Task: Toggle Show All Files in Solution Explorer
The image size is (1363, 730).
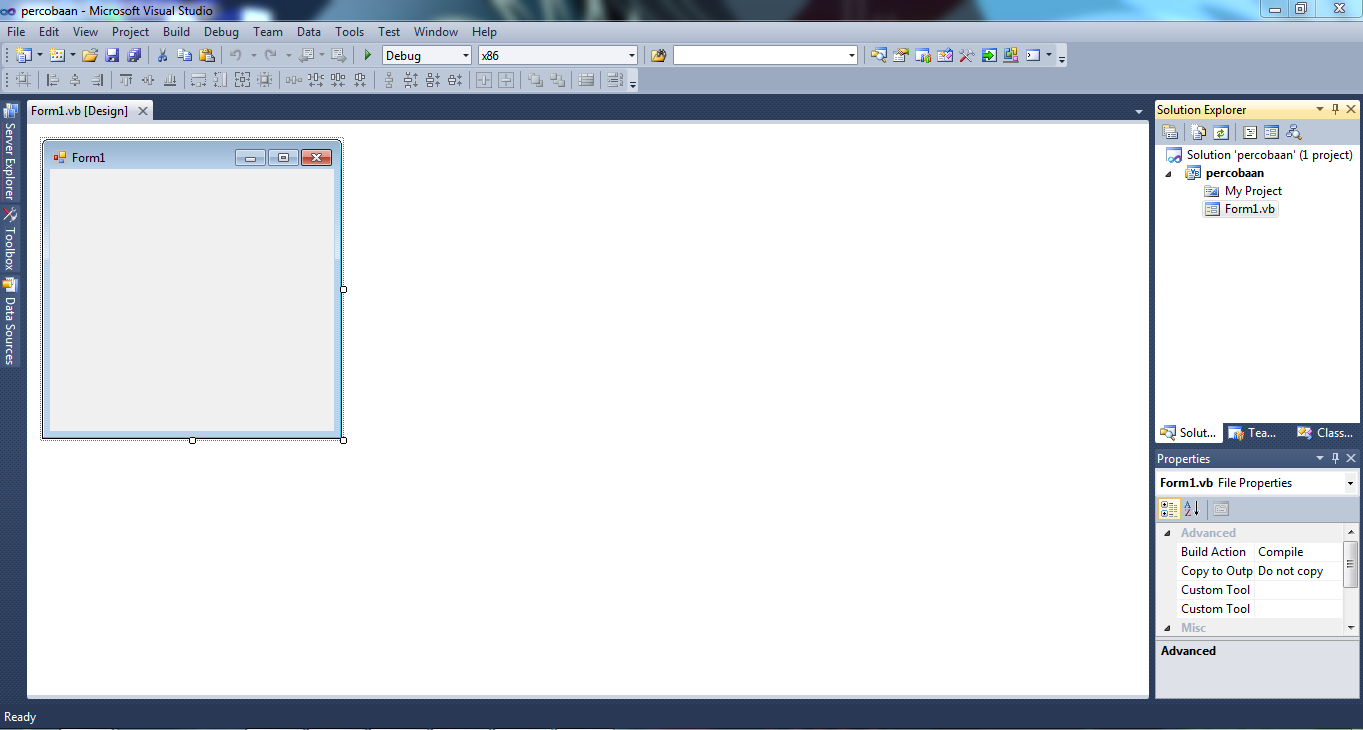Action: (x=1198, y=131)
